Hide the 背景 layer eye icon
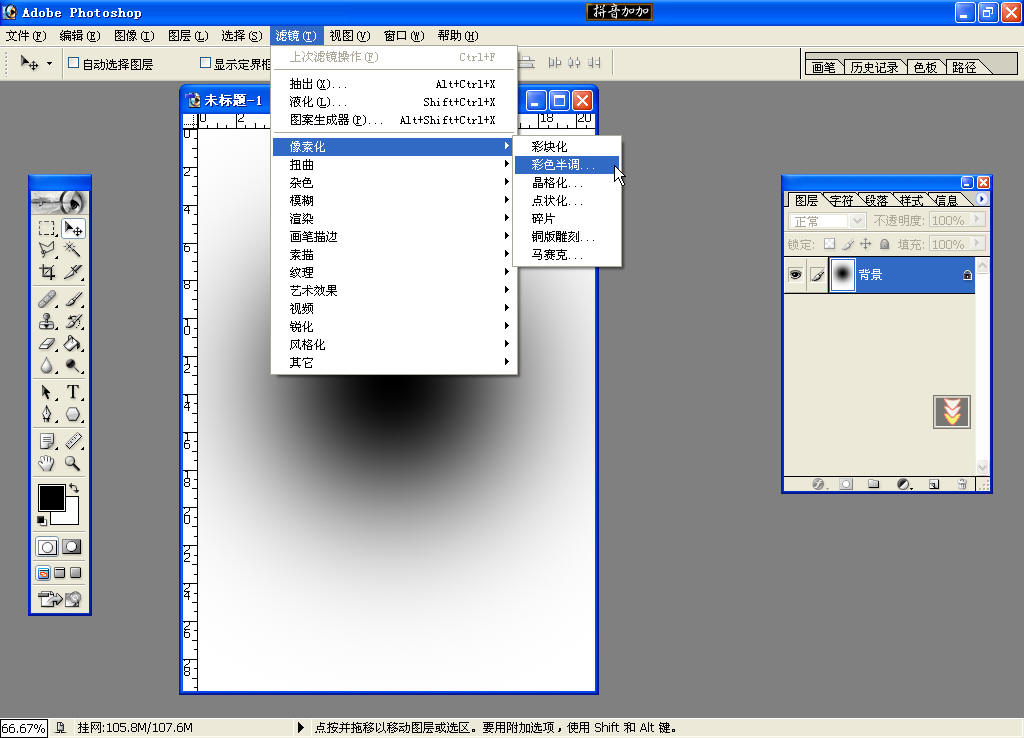Screen dimensions: 1024x738 [795, 274]
